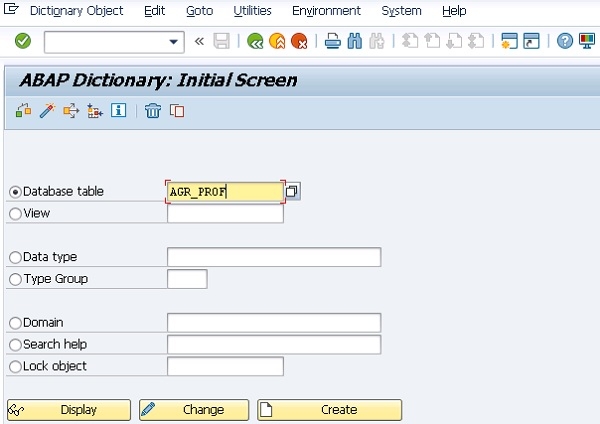Collapse command field with double chevron
The height and width of the screenshot is (424, 600).
tap(199, 41)
